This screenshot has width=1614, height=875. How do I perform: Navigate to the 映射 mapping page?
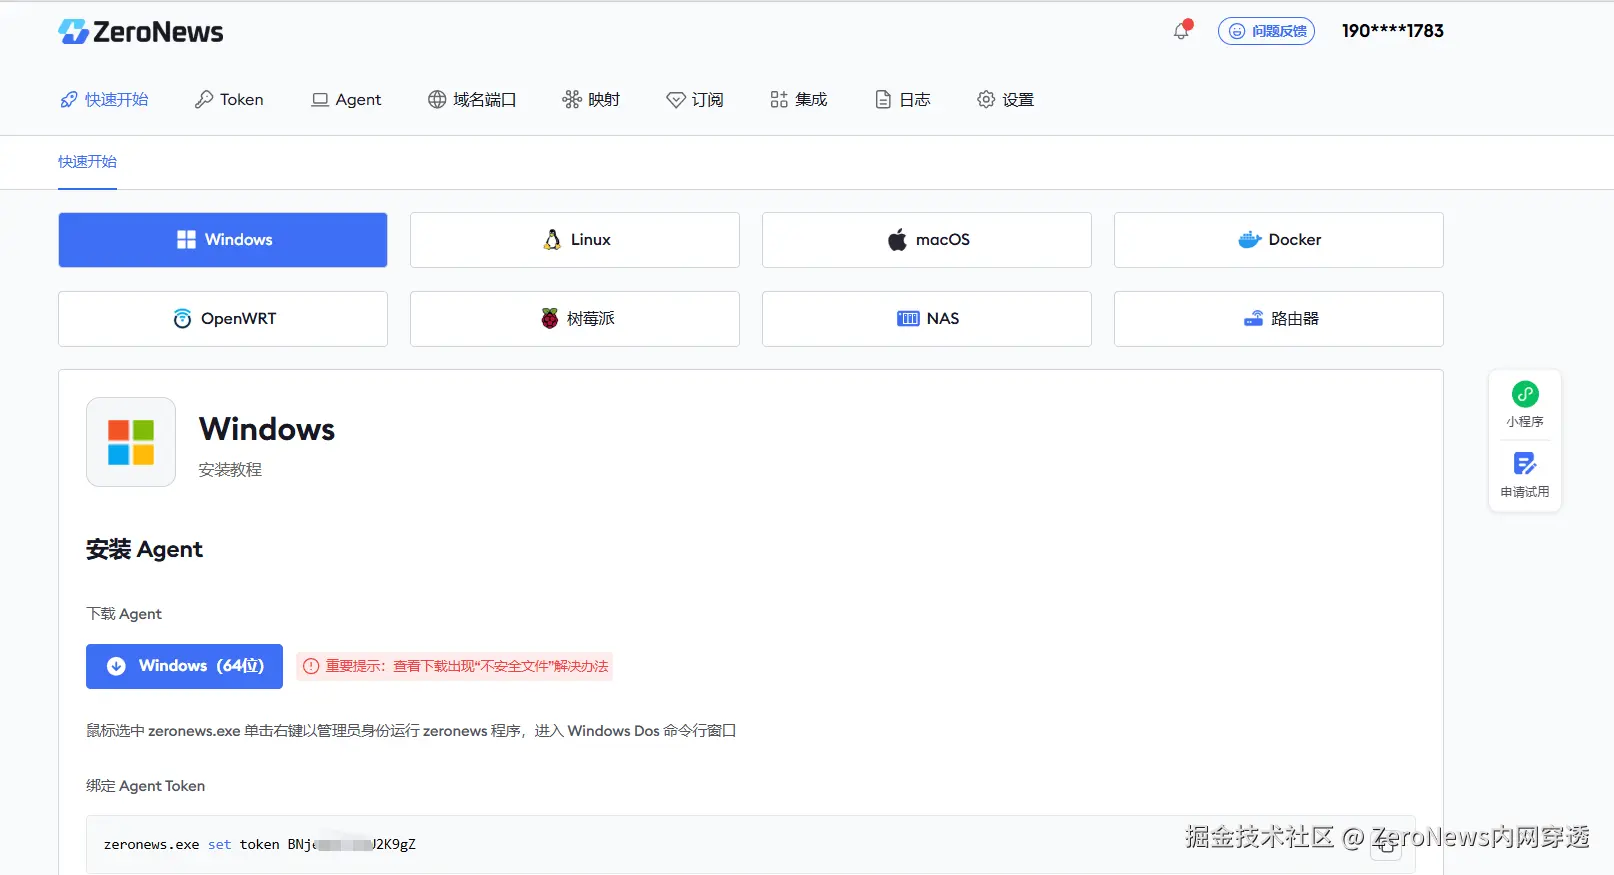pos(591,100)
